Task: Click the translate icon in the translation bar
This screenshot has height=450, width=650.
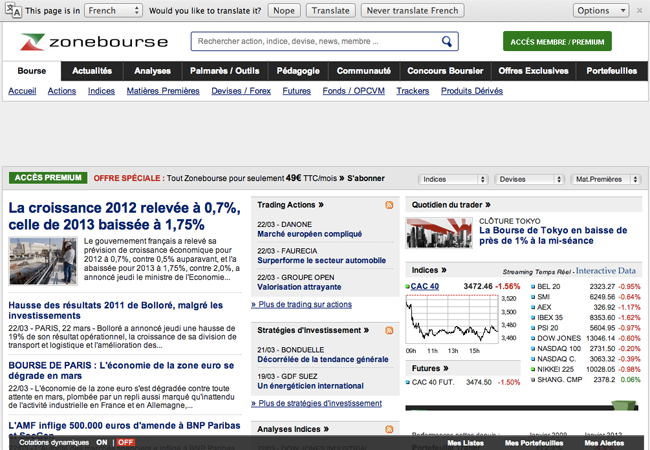Action: coord(12,11)
